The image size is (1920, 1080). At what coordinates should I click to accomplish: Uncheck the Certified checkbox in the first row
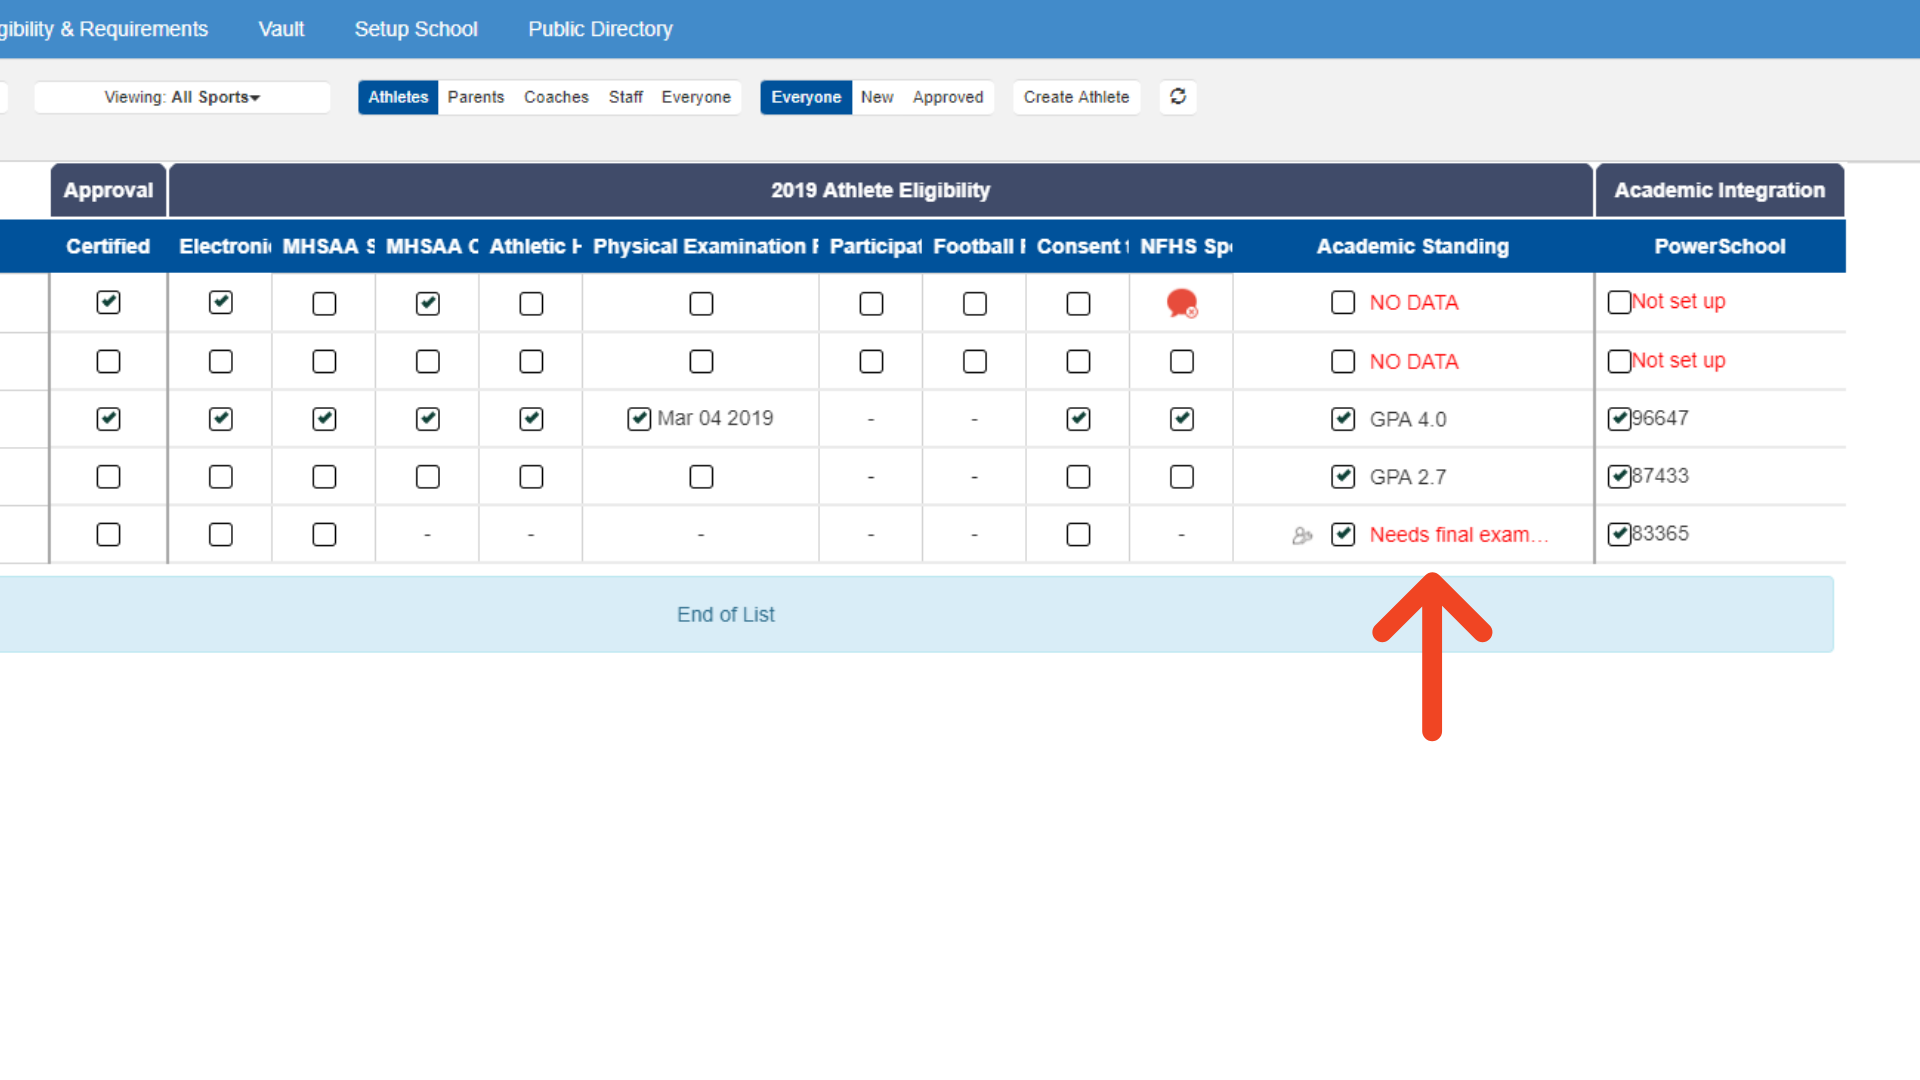(108, 302)
